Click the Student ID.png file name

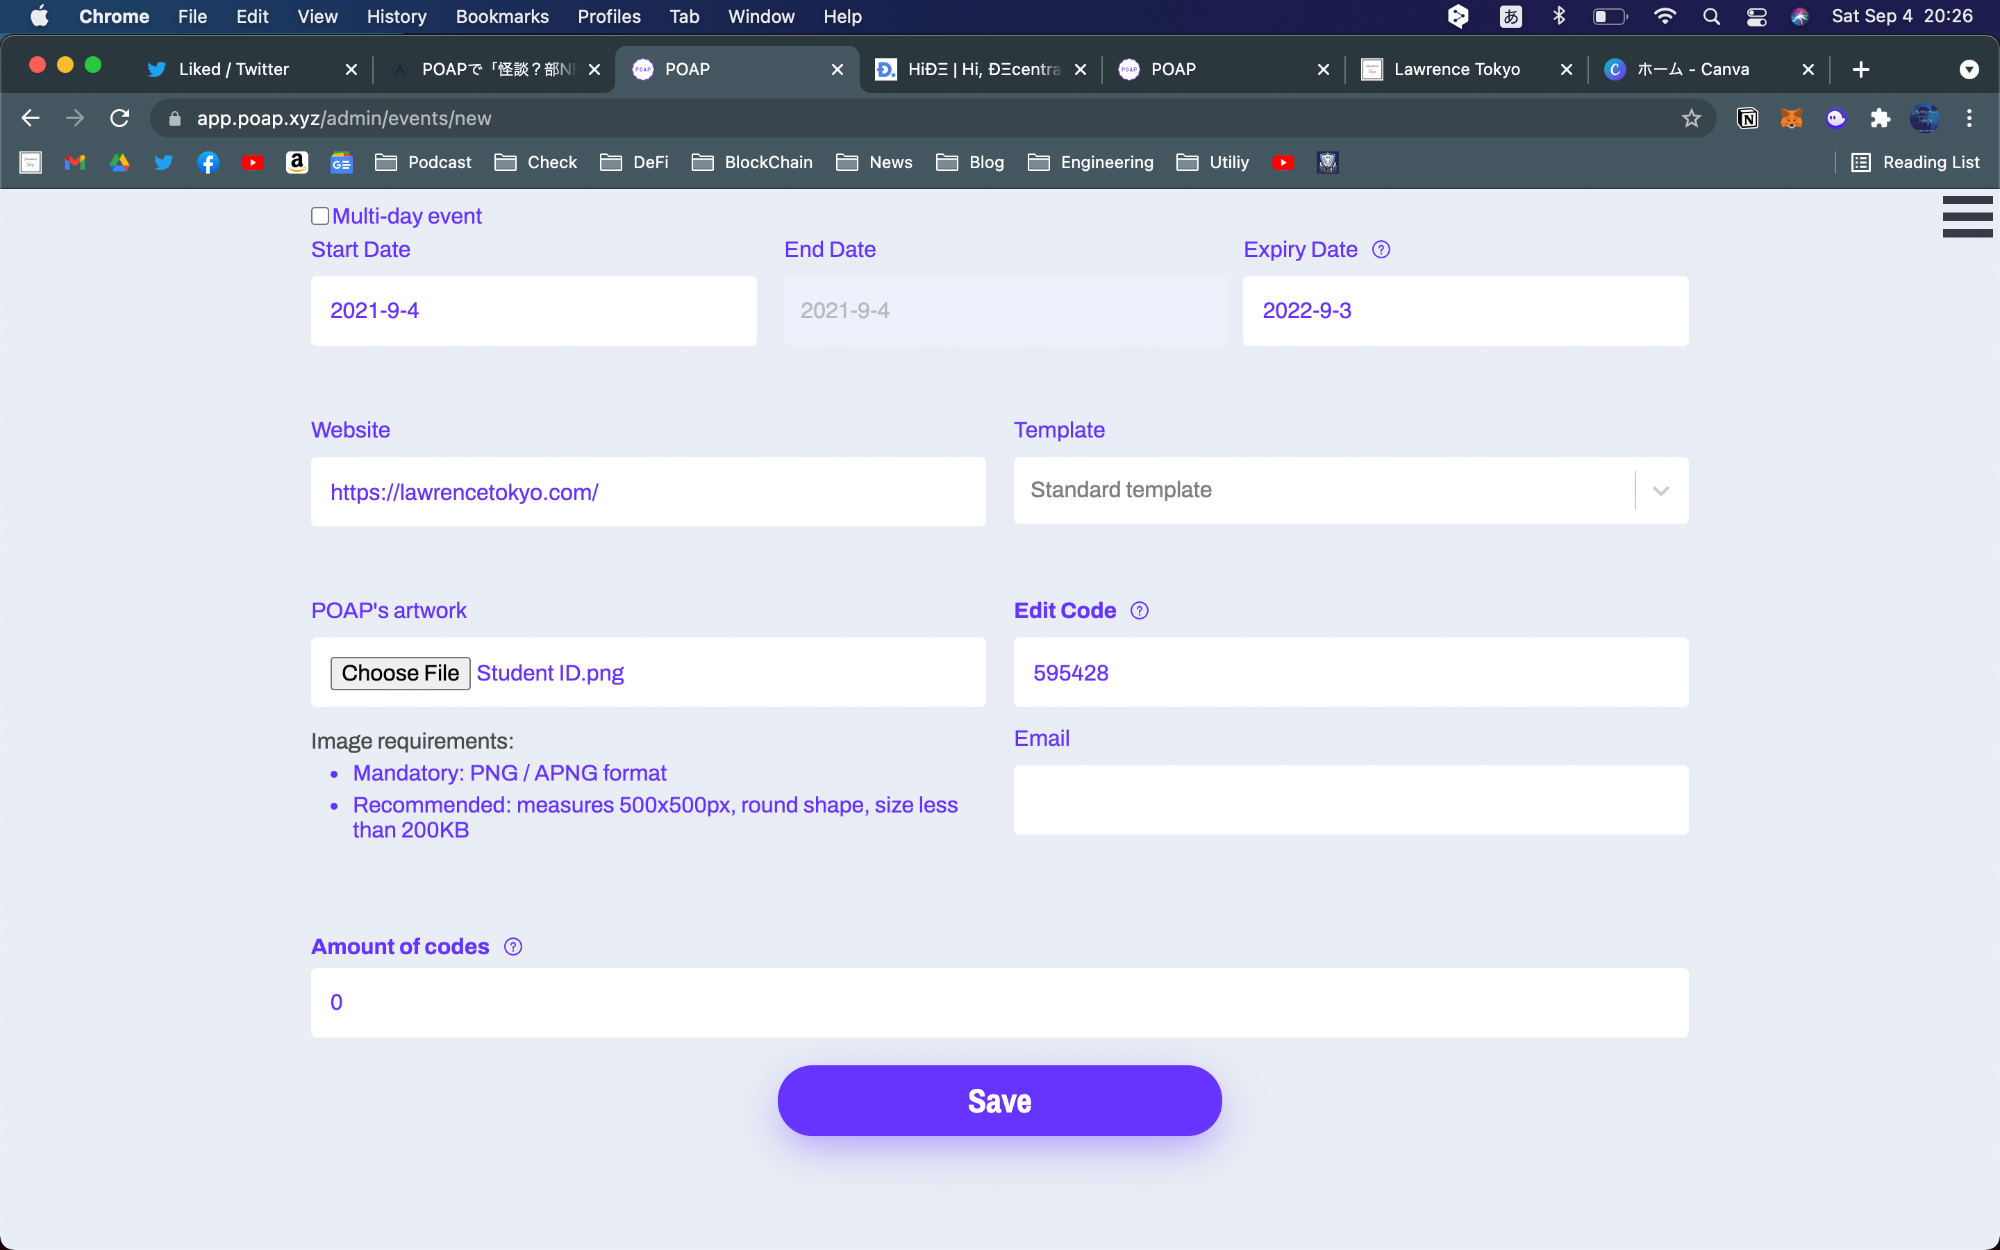pos(550,673)
